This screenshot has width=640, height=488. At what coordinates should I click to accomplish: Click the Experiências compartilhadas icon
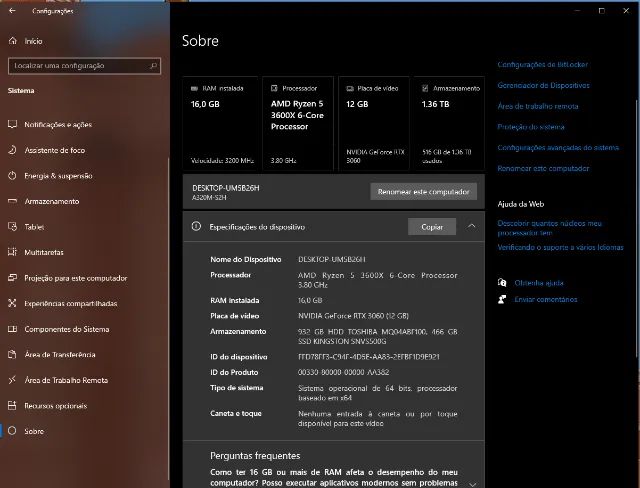[x=13, y=303]
